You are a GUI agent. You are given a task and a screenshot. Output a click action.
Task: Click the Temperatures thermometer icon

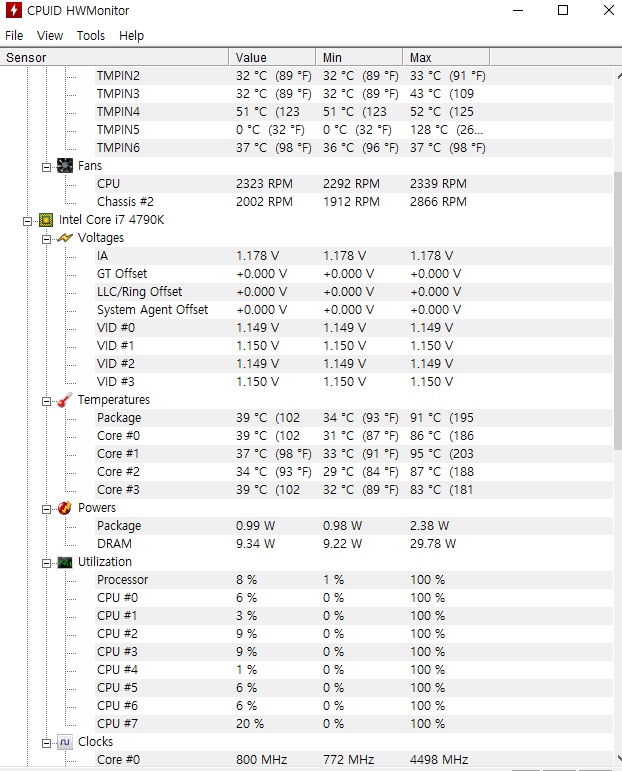(x=64, y=400)
